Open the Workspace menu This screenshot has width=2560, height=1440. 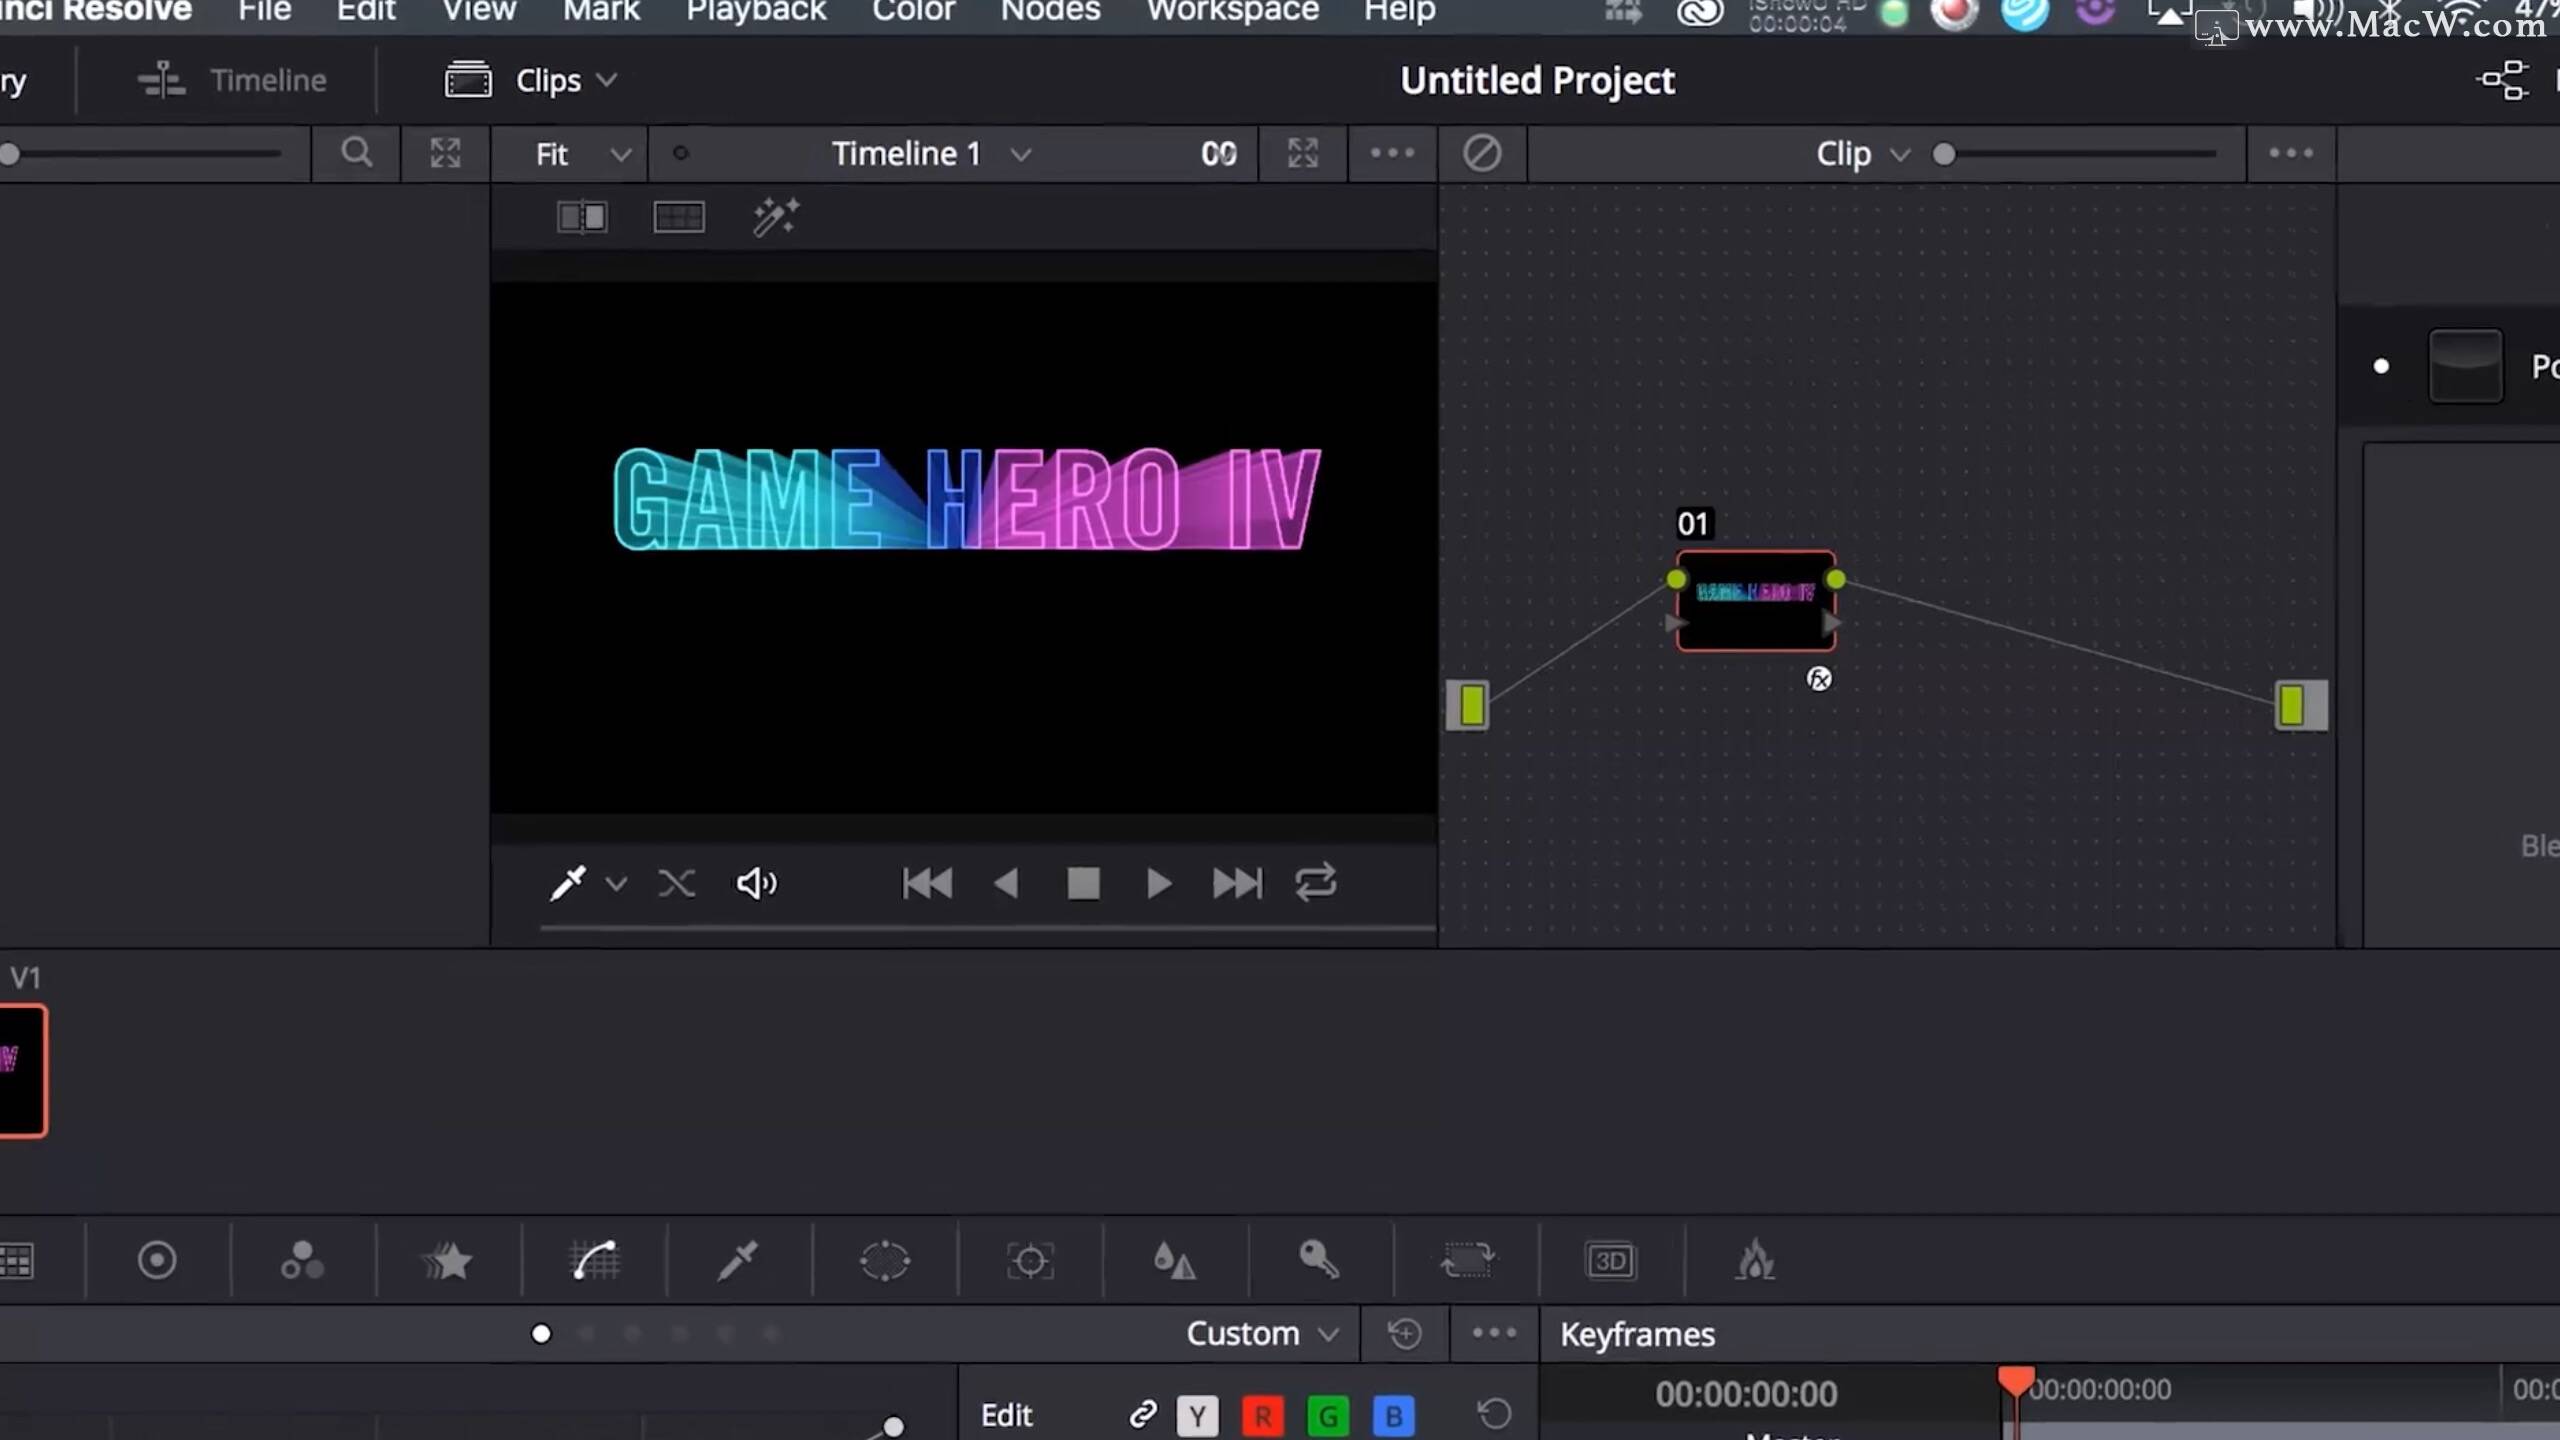tap(1232, 12)
